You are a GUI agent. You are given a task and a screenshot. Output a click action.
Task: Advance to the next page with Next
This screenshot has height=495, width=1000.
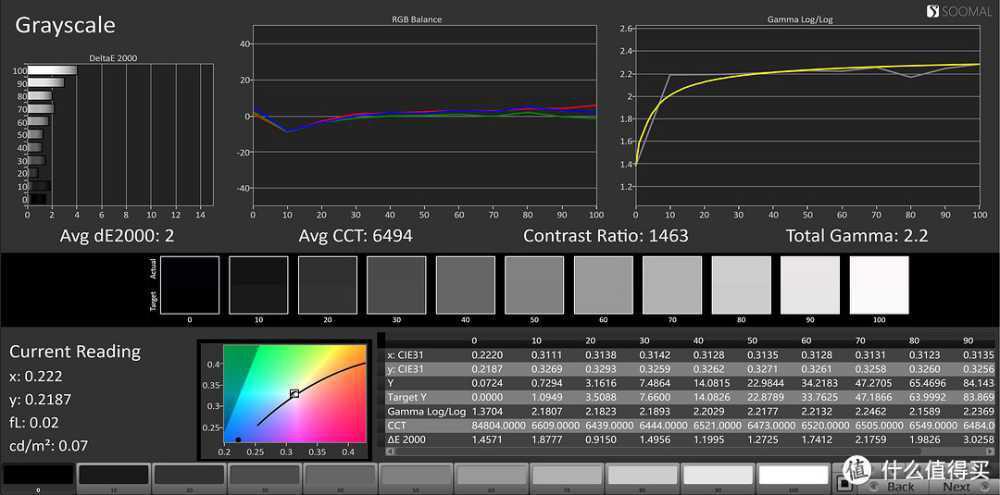[956, 486]
